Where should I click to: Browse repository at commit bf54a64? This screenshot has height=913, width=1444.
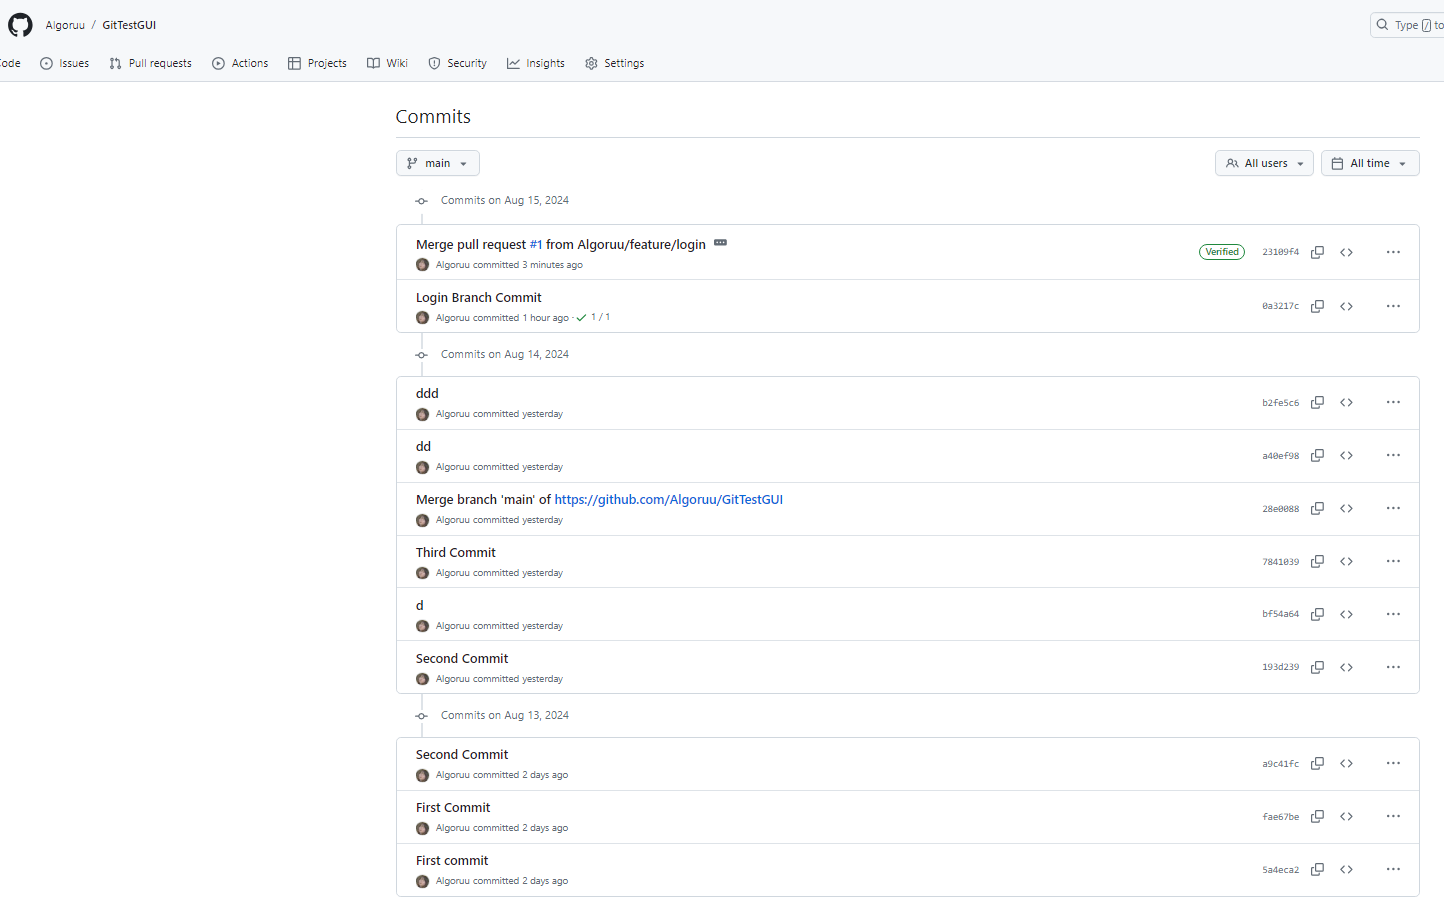coord(1346,614)
